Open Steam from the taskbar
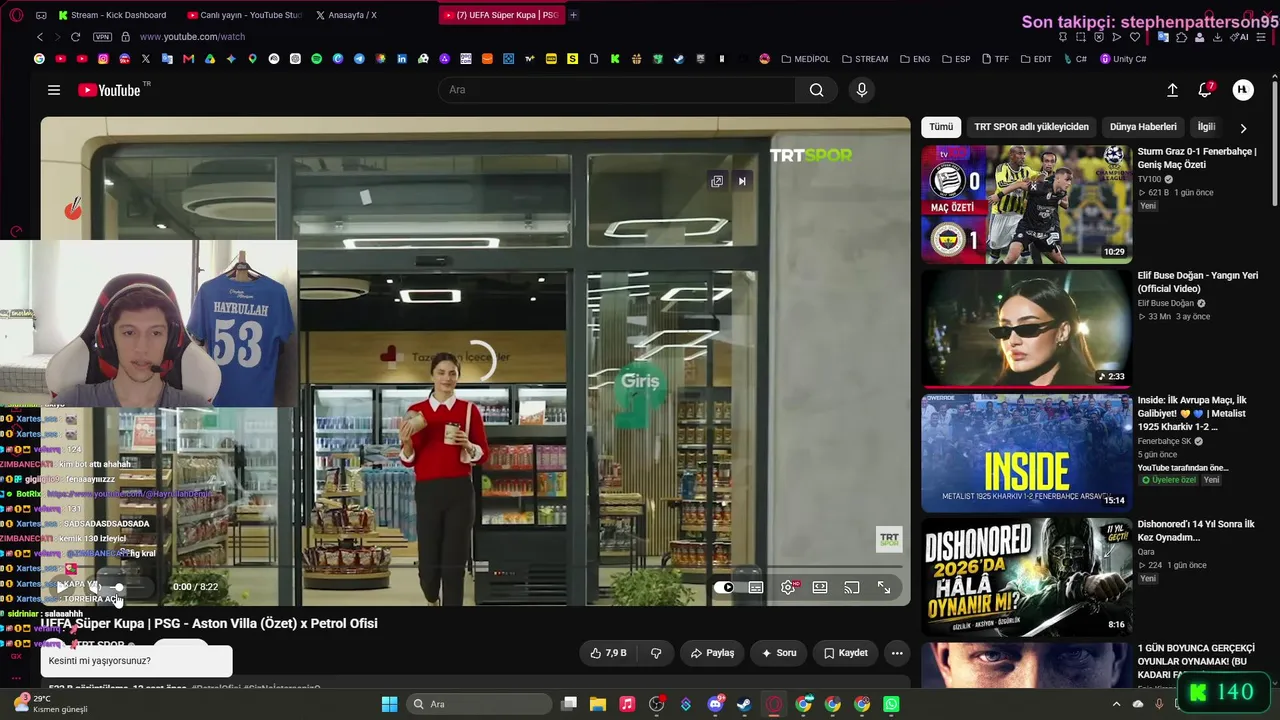This screenshot has height=720, width=1280. pos(744,704)
